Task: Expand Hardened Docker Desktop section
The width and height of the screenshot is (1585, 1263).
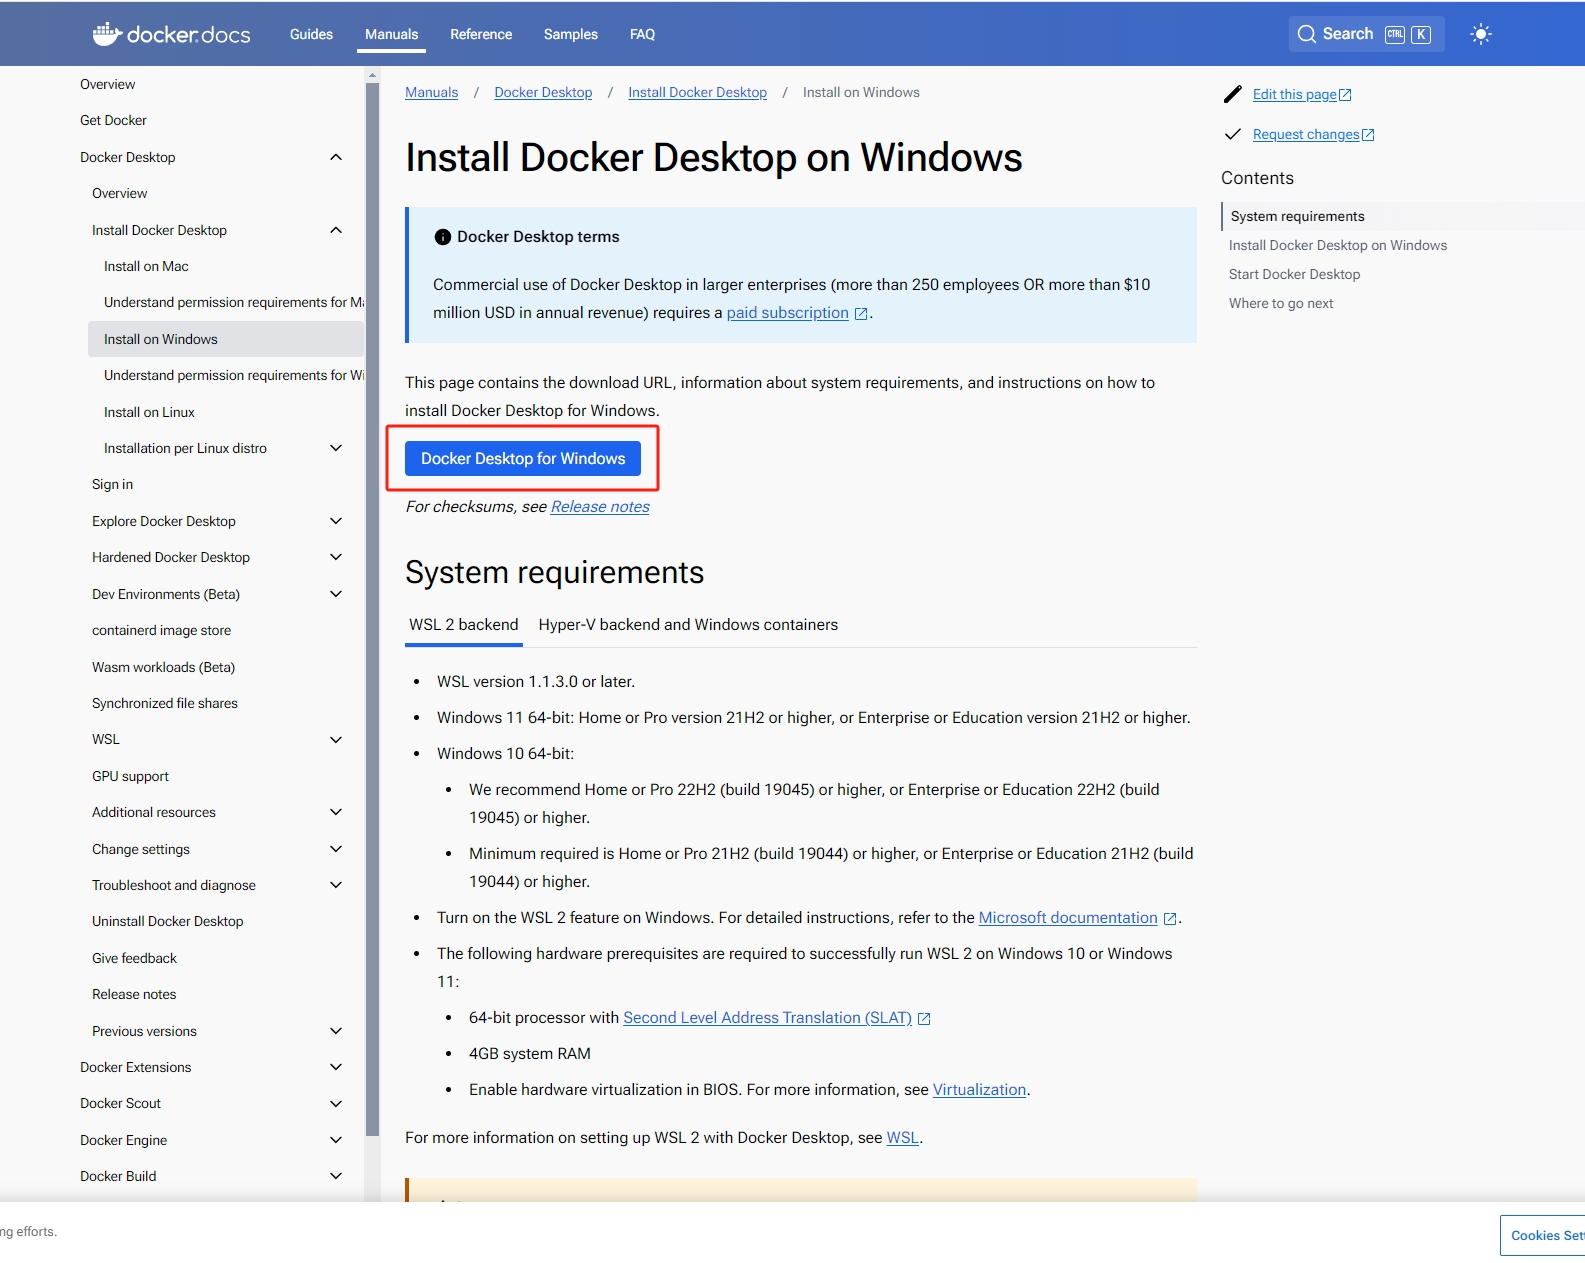Action: click(x=336, y=557)
